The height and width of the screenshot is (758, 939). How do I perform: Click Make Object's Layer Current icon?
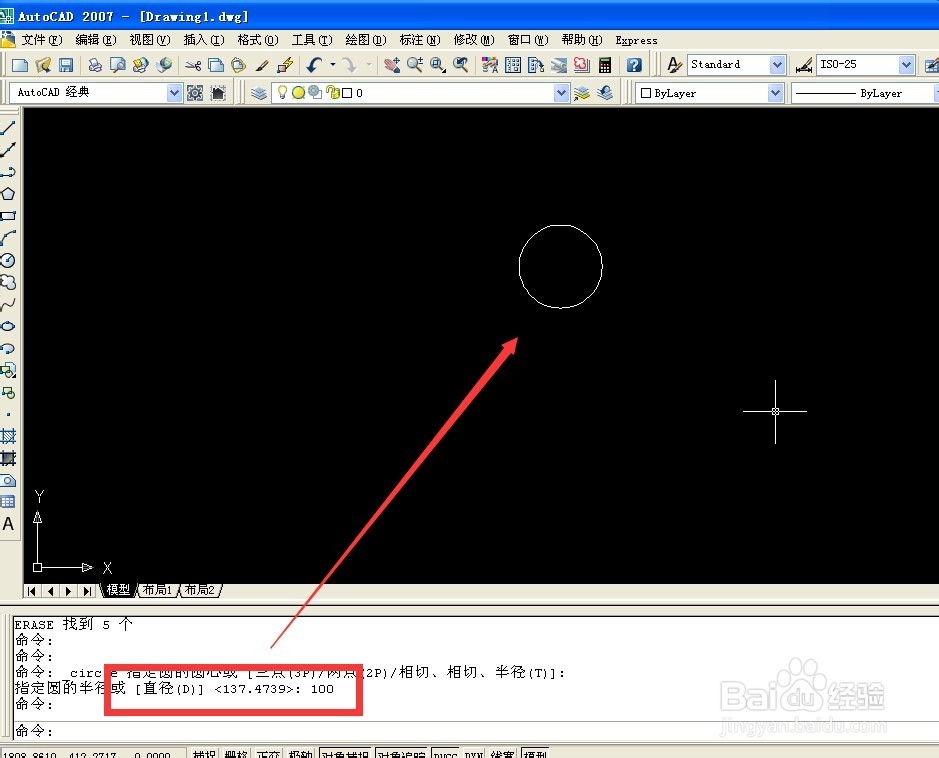click(x=581, y=93)
